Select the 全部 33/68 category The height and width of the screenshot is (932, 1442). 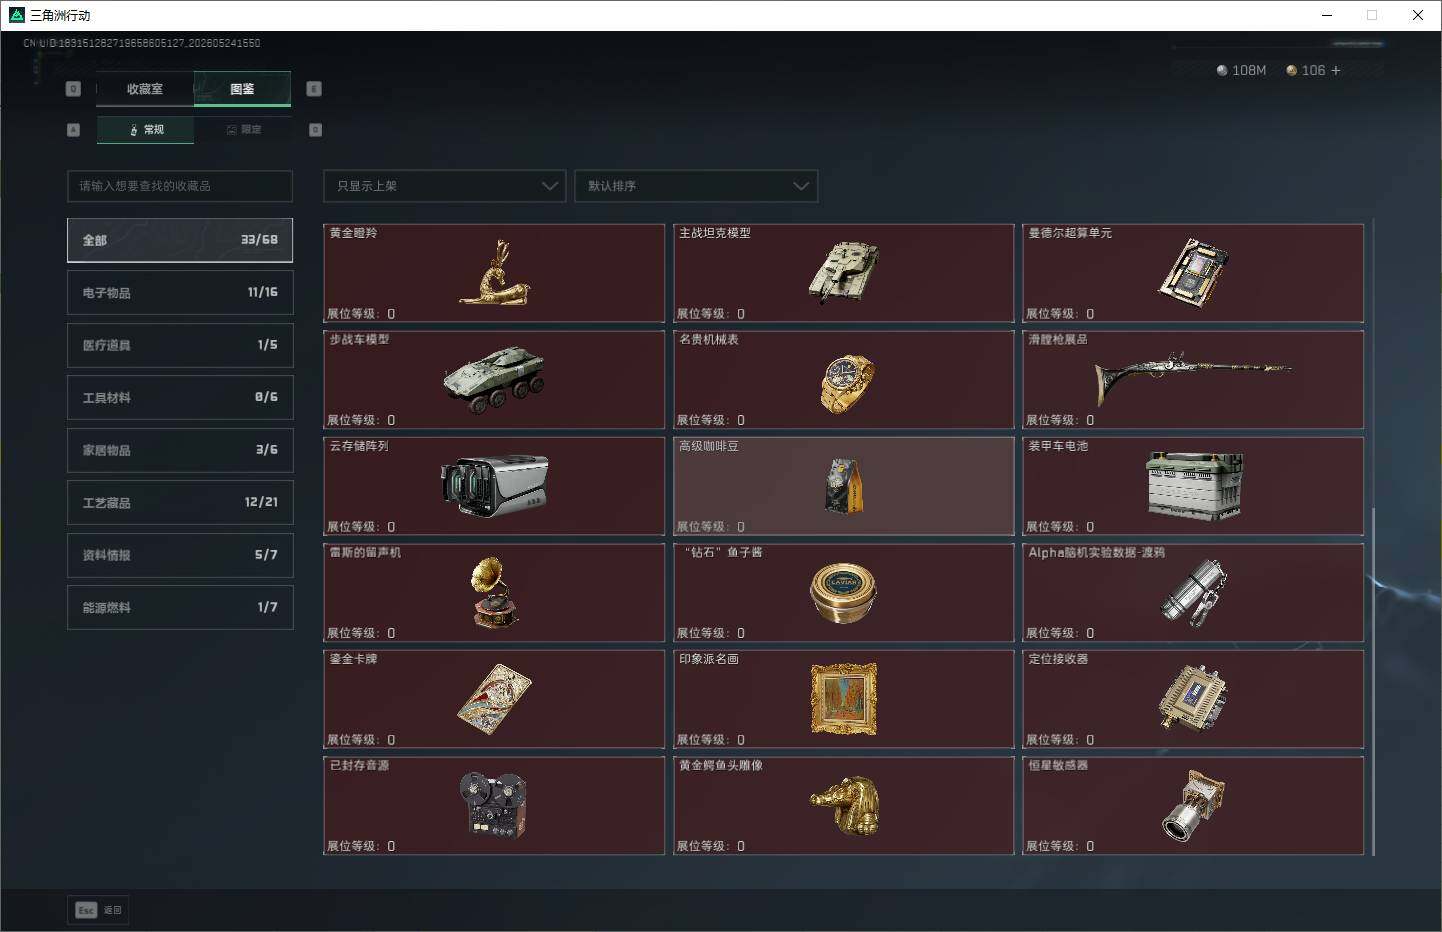pos(180,240)
